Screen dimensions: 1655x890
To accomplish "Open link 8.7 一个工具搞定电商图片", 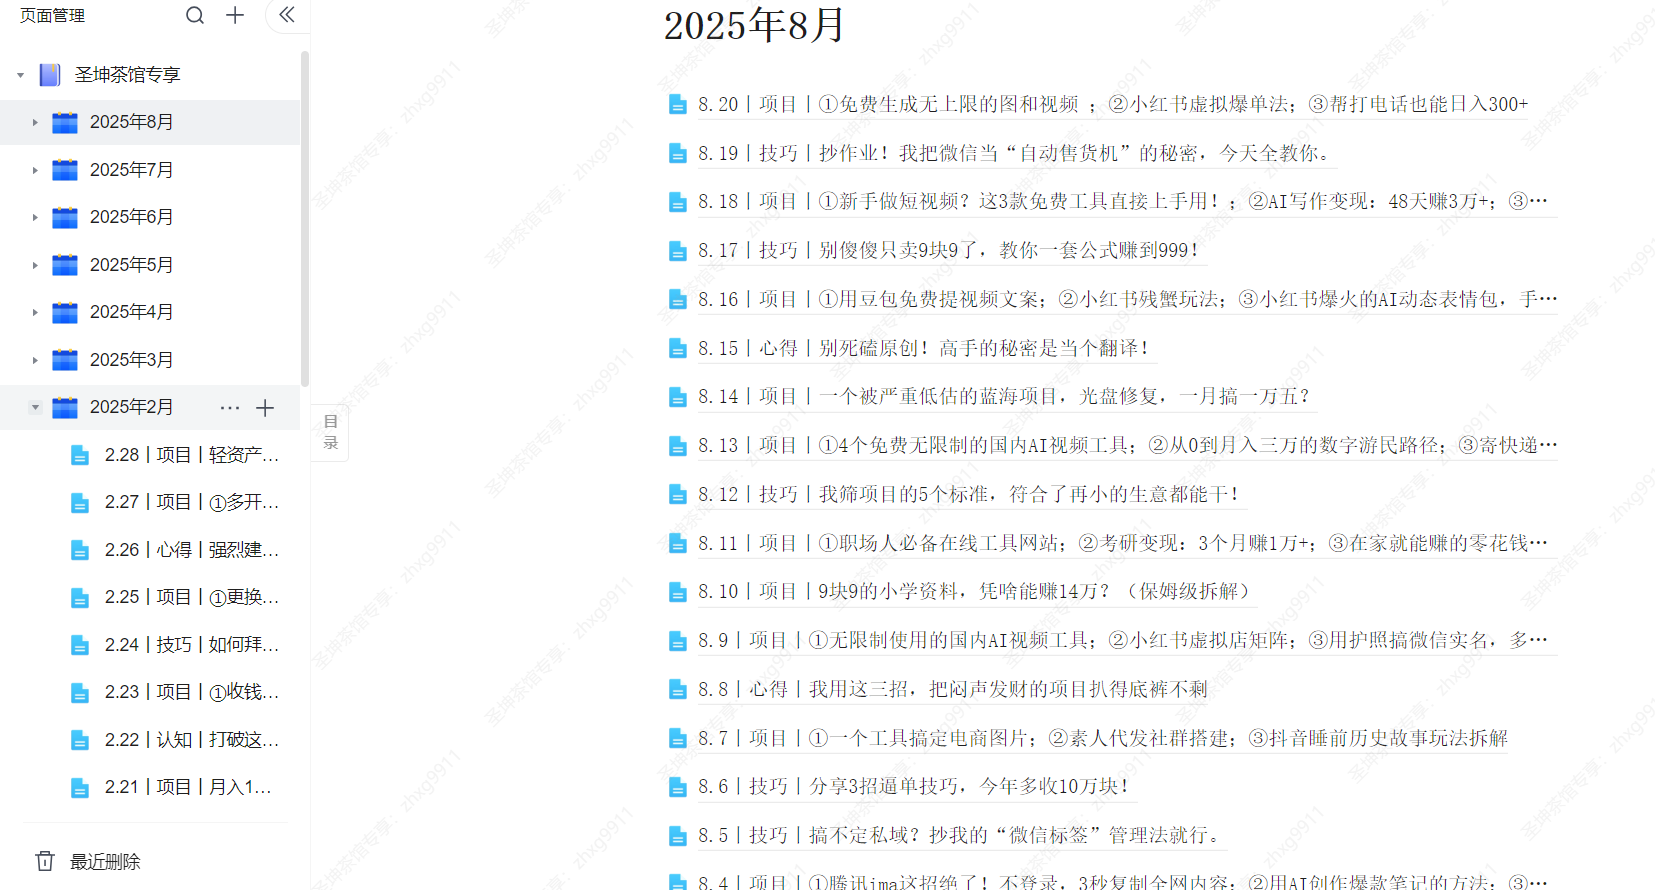I will point(1103,738).
